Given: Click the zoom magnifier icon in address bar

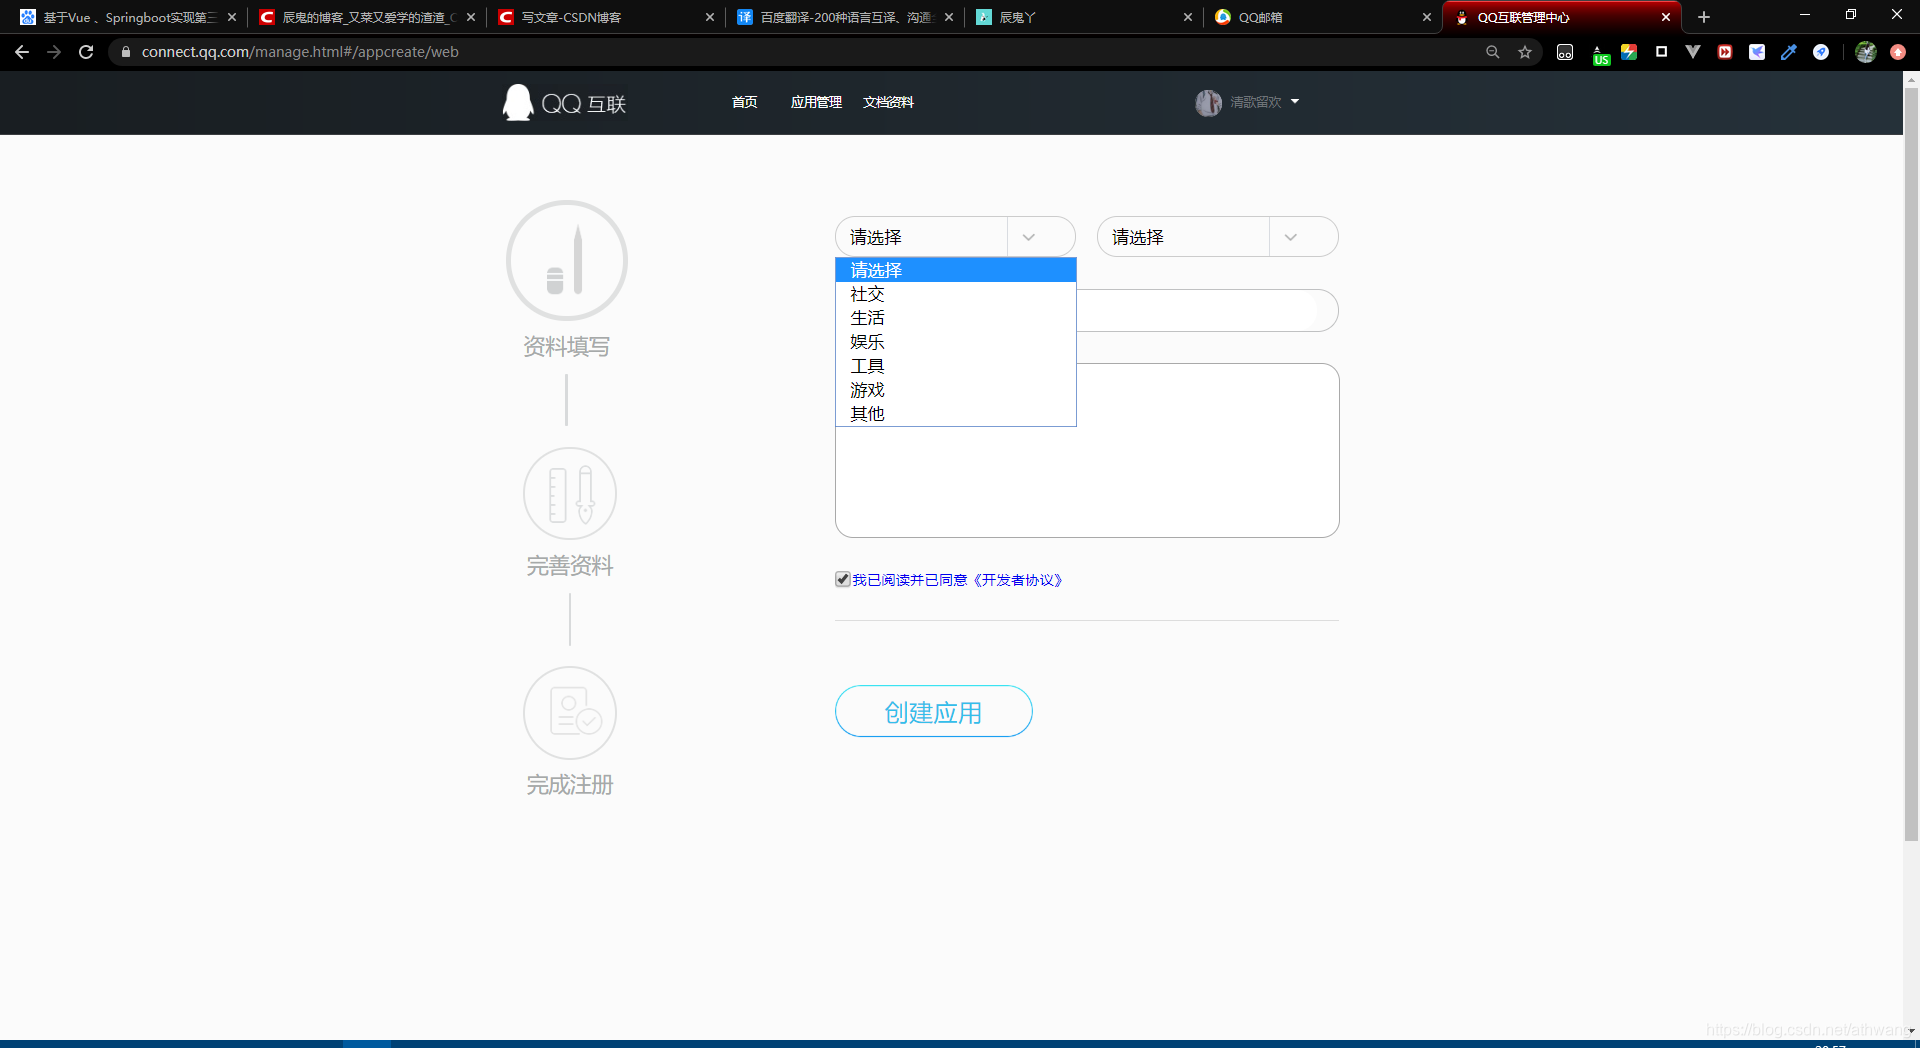Looking at the screenshot, I should [x=1493, y=52].
